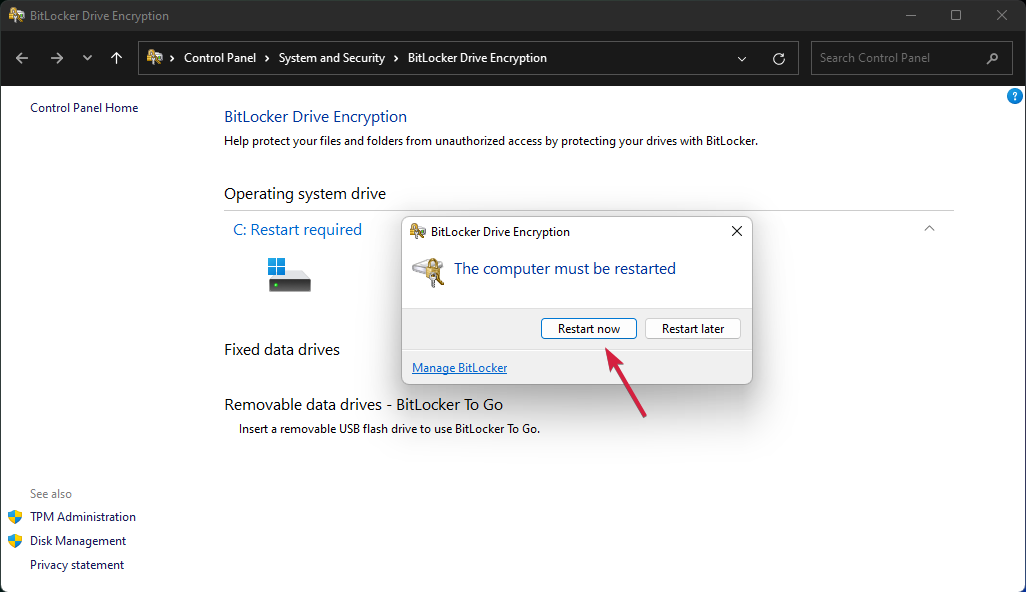View the Privacy statement

(77, 564)
